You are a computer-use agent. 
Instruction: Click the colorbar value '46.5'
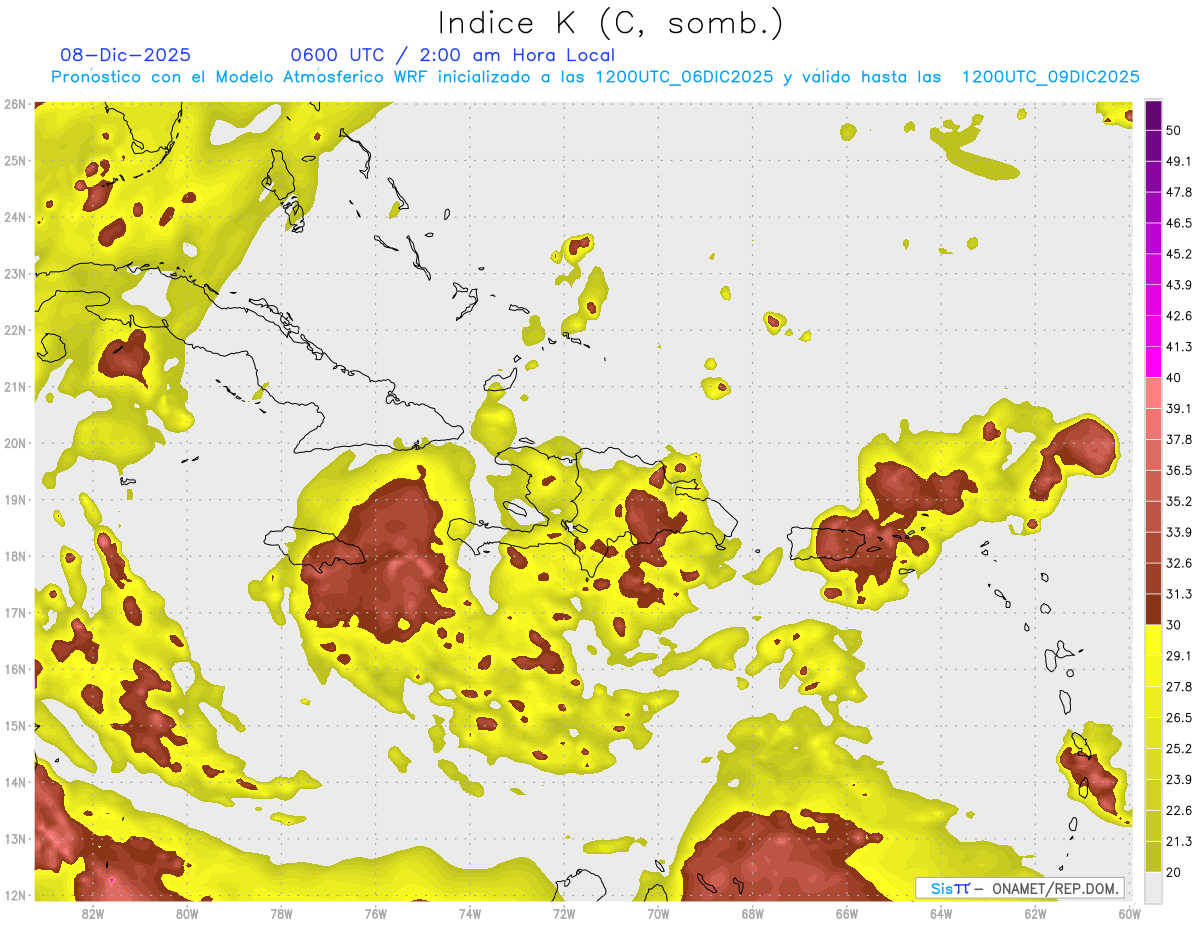click(1179, 223)
